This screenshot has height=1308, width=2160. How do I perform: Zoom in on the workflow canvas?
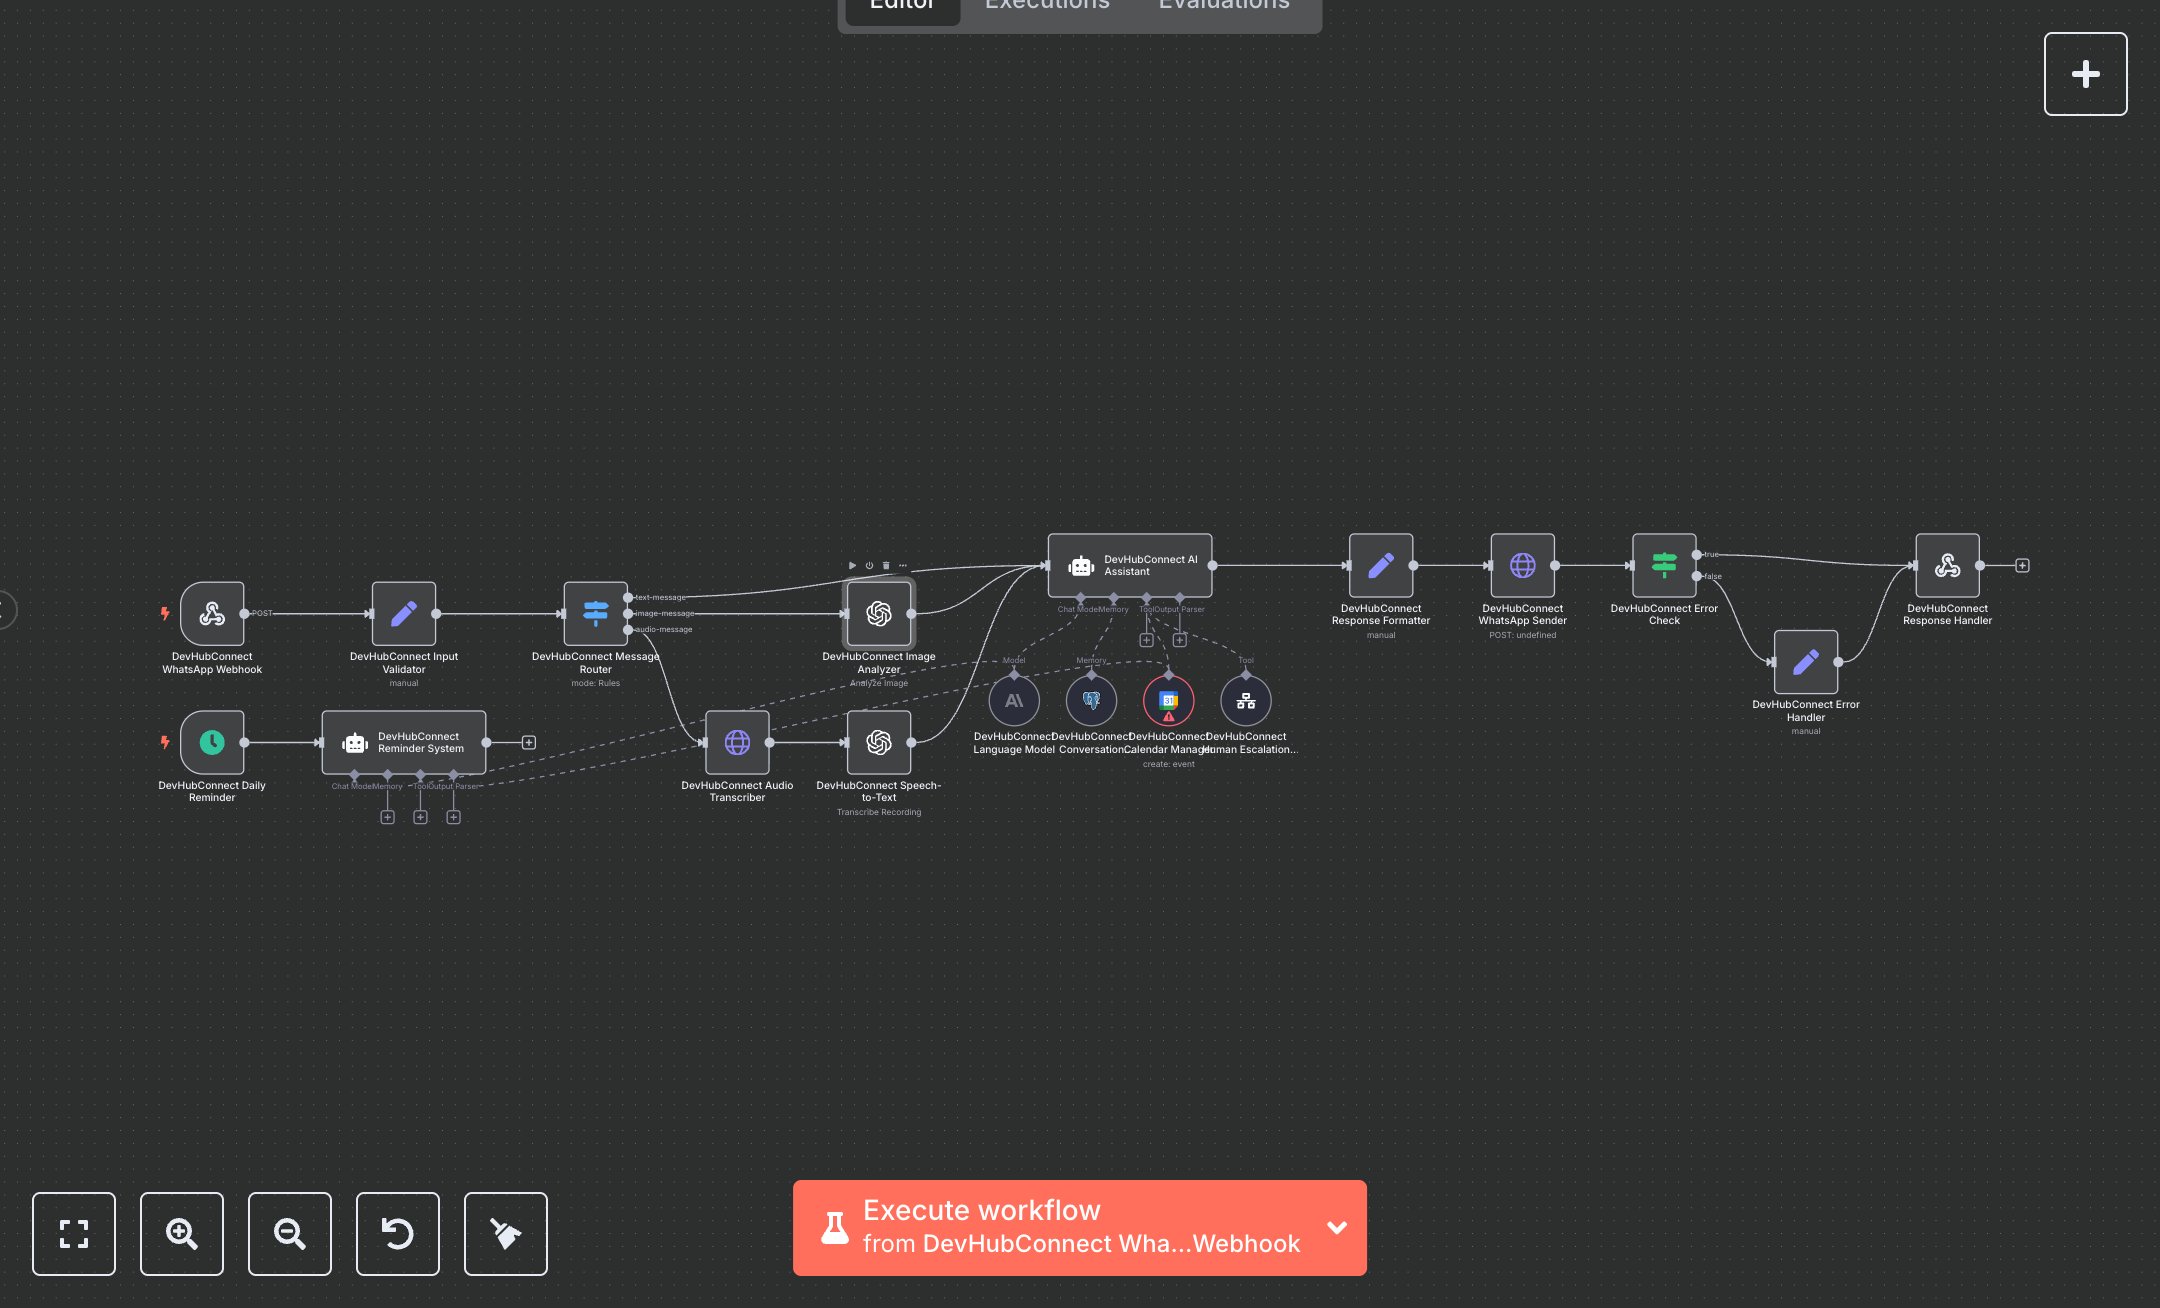pyautogui.click(x=181, y=1233)
